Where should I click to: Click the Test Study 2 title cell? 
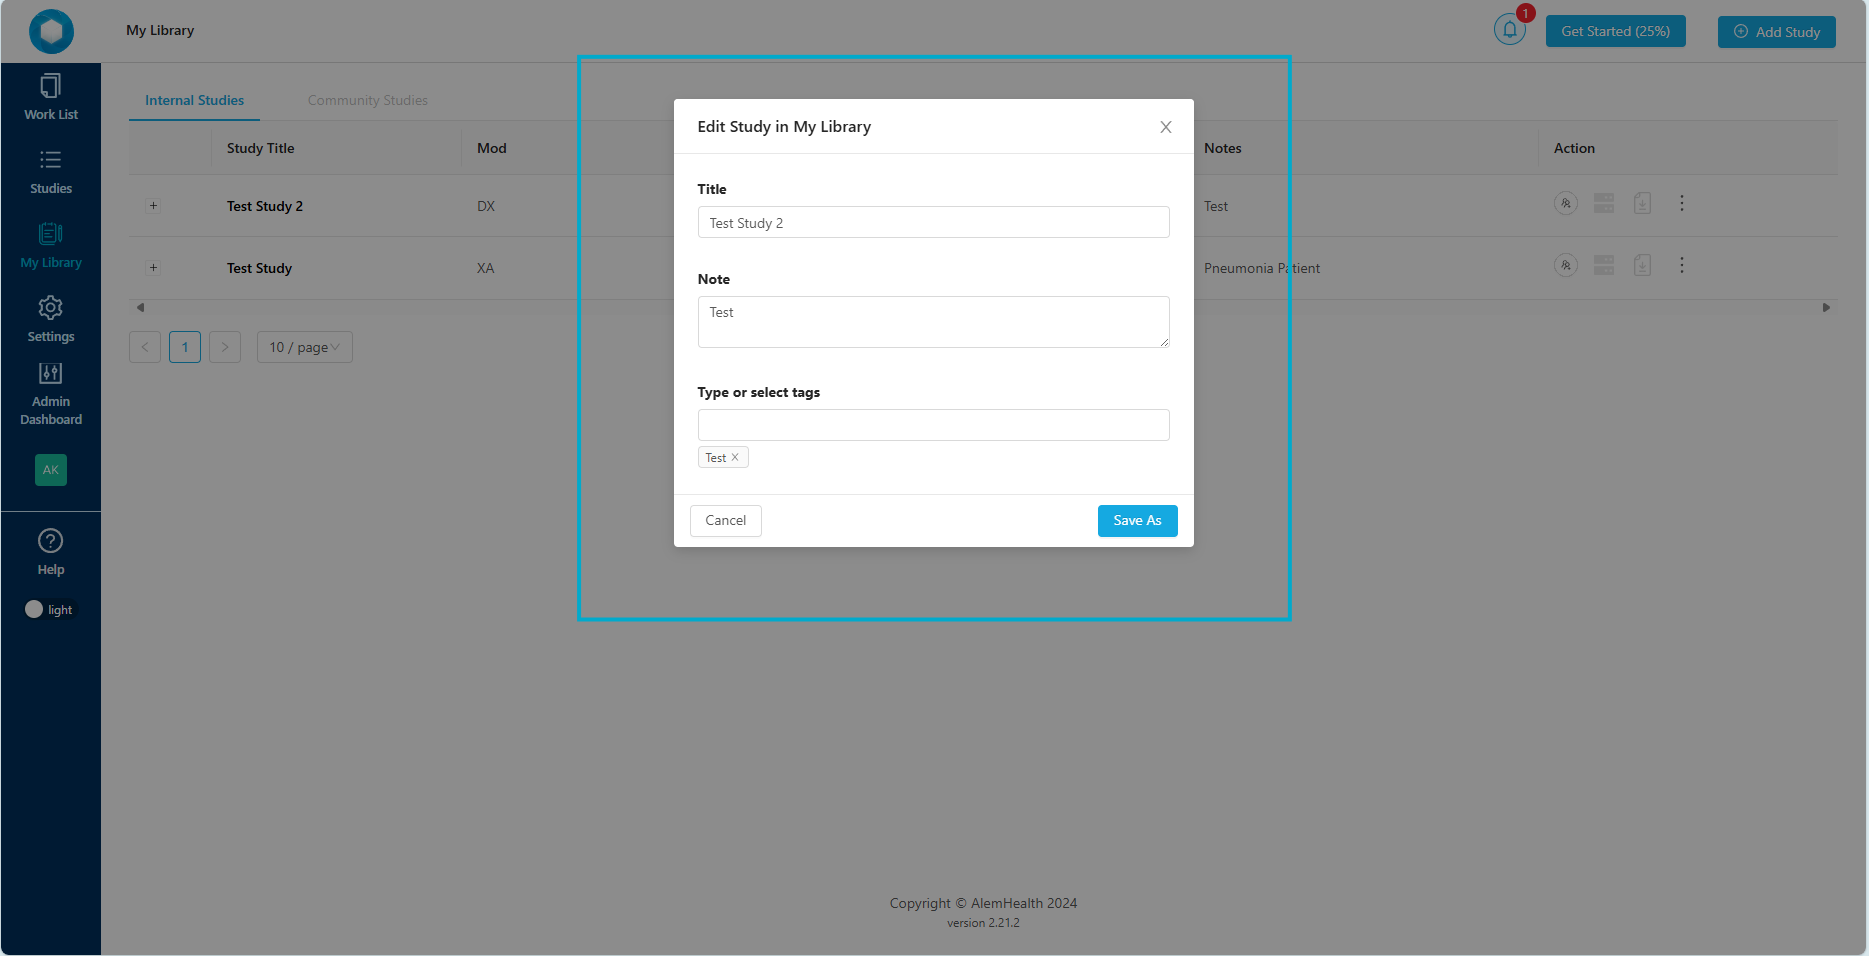click(265, 206)
